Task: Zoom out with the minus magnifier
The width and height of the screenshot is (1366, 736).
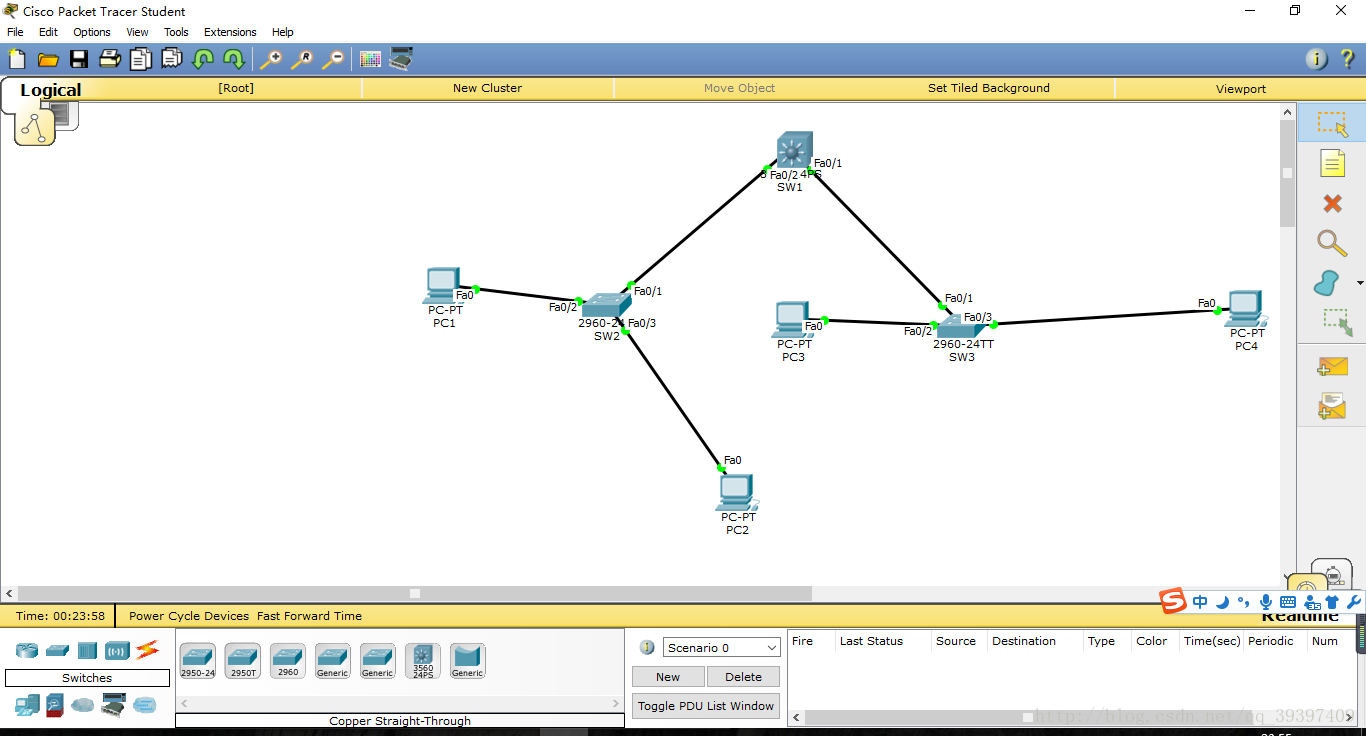Action: pos(332,59)
